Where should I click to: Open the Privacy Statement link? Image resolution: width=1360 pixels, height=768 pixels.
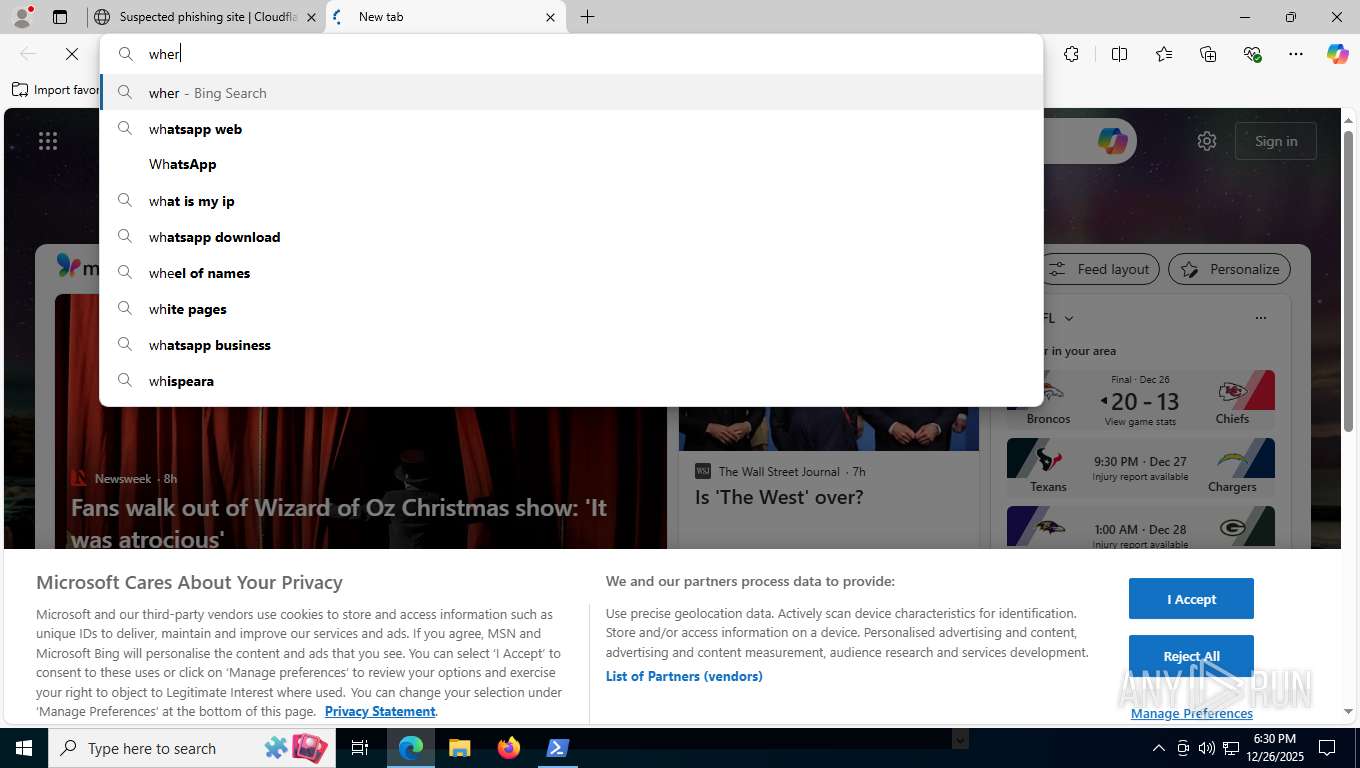click(380, 711)
